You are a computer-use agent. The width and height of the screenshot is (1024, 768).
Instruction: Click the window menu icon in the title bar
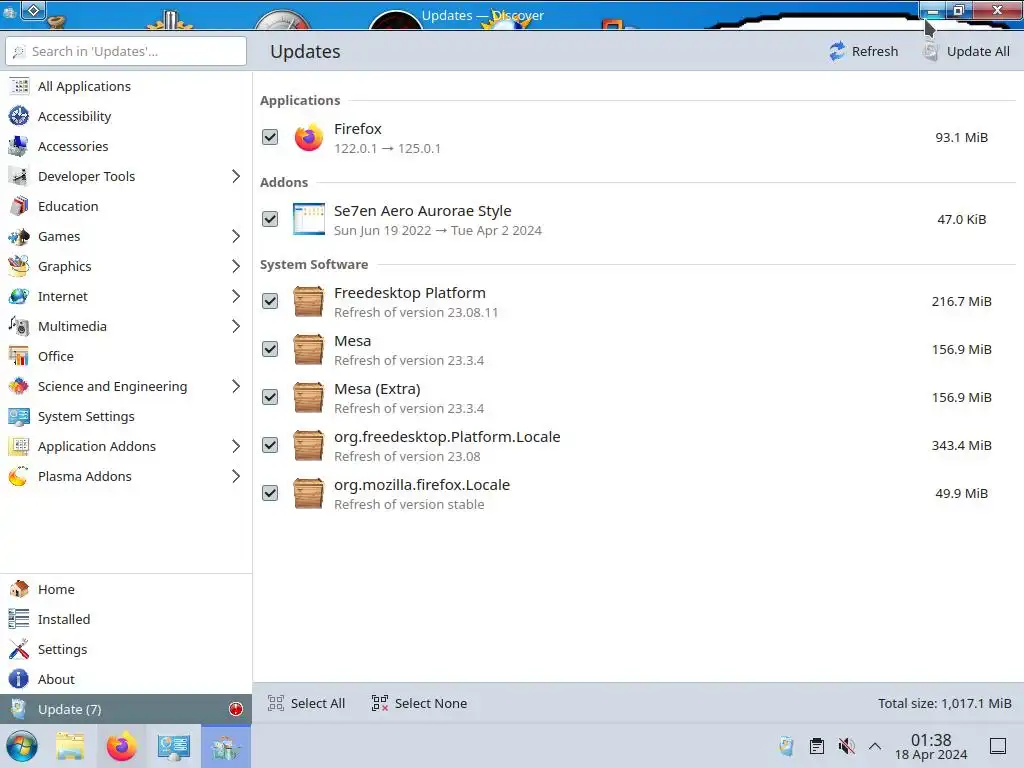pos(33,10)
